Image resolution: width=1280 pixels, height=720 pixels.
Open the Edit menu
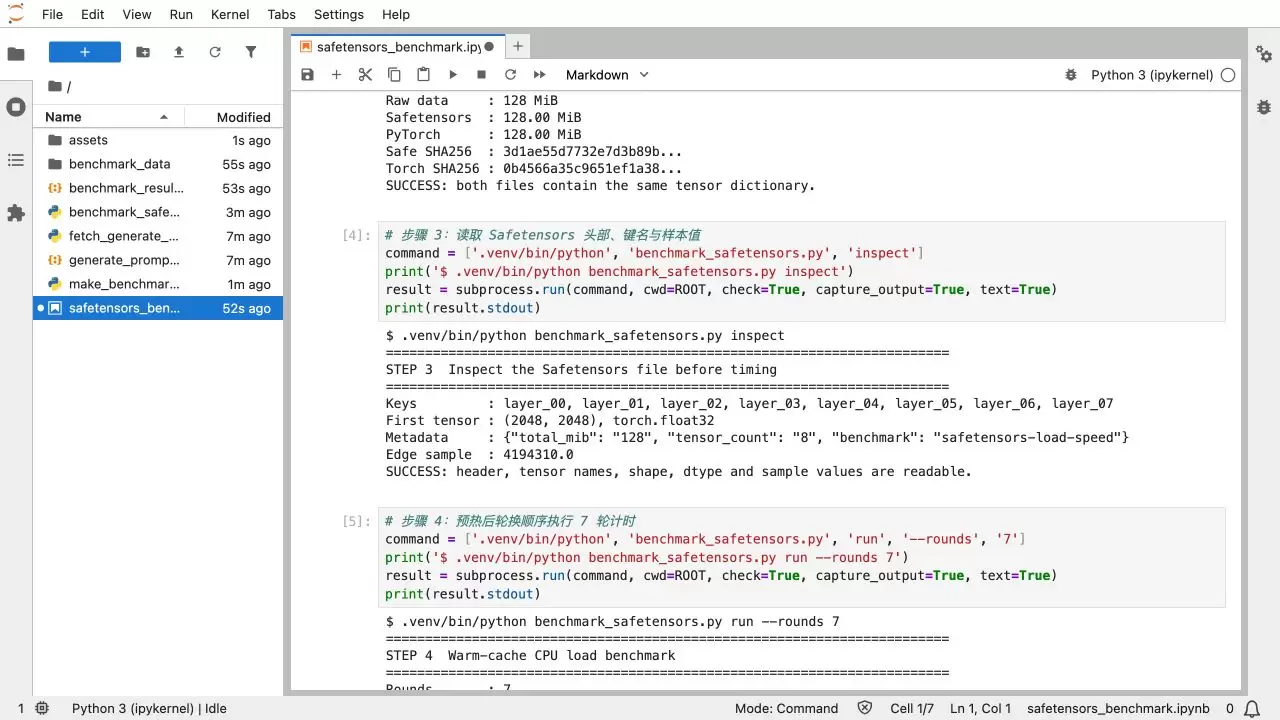click(92, 14)
